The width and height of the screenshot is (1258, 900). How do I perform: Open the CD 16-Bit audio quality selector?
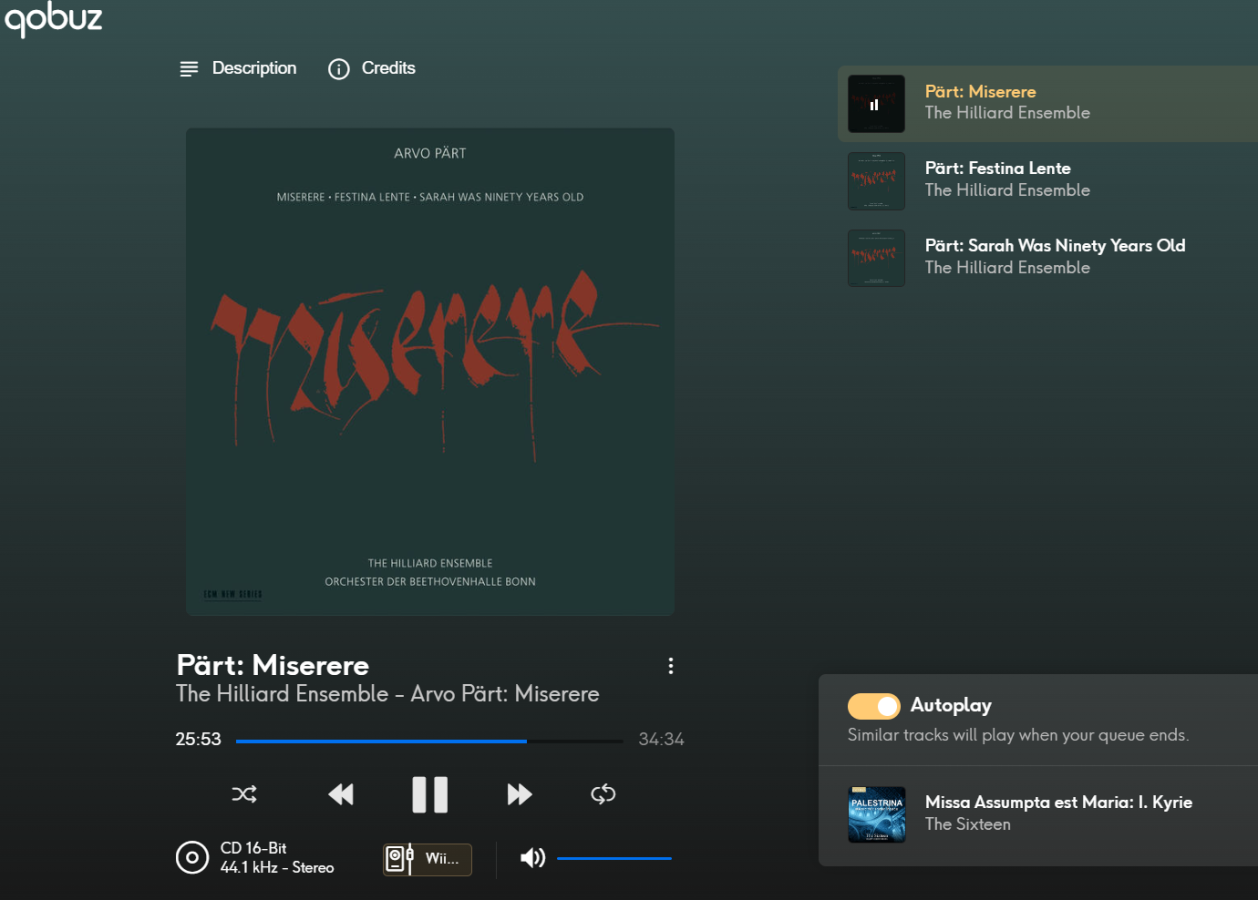(x=256, y=858)
